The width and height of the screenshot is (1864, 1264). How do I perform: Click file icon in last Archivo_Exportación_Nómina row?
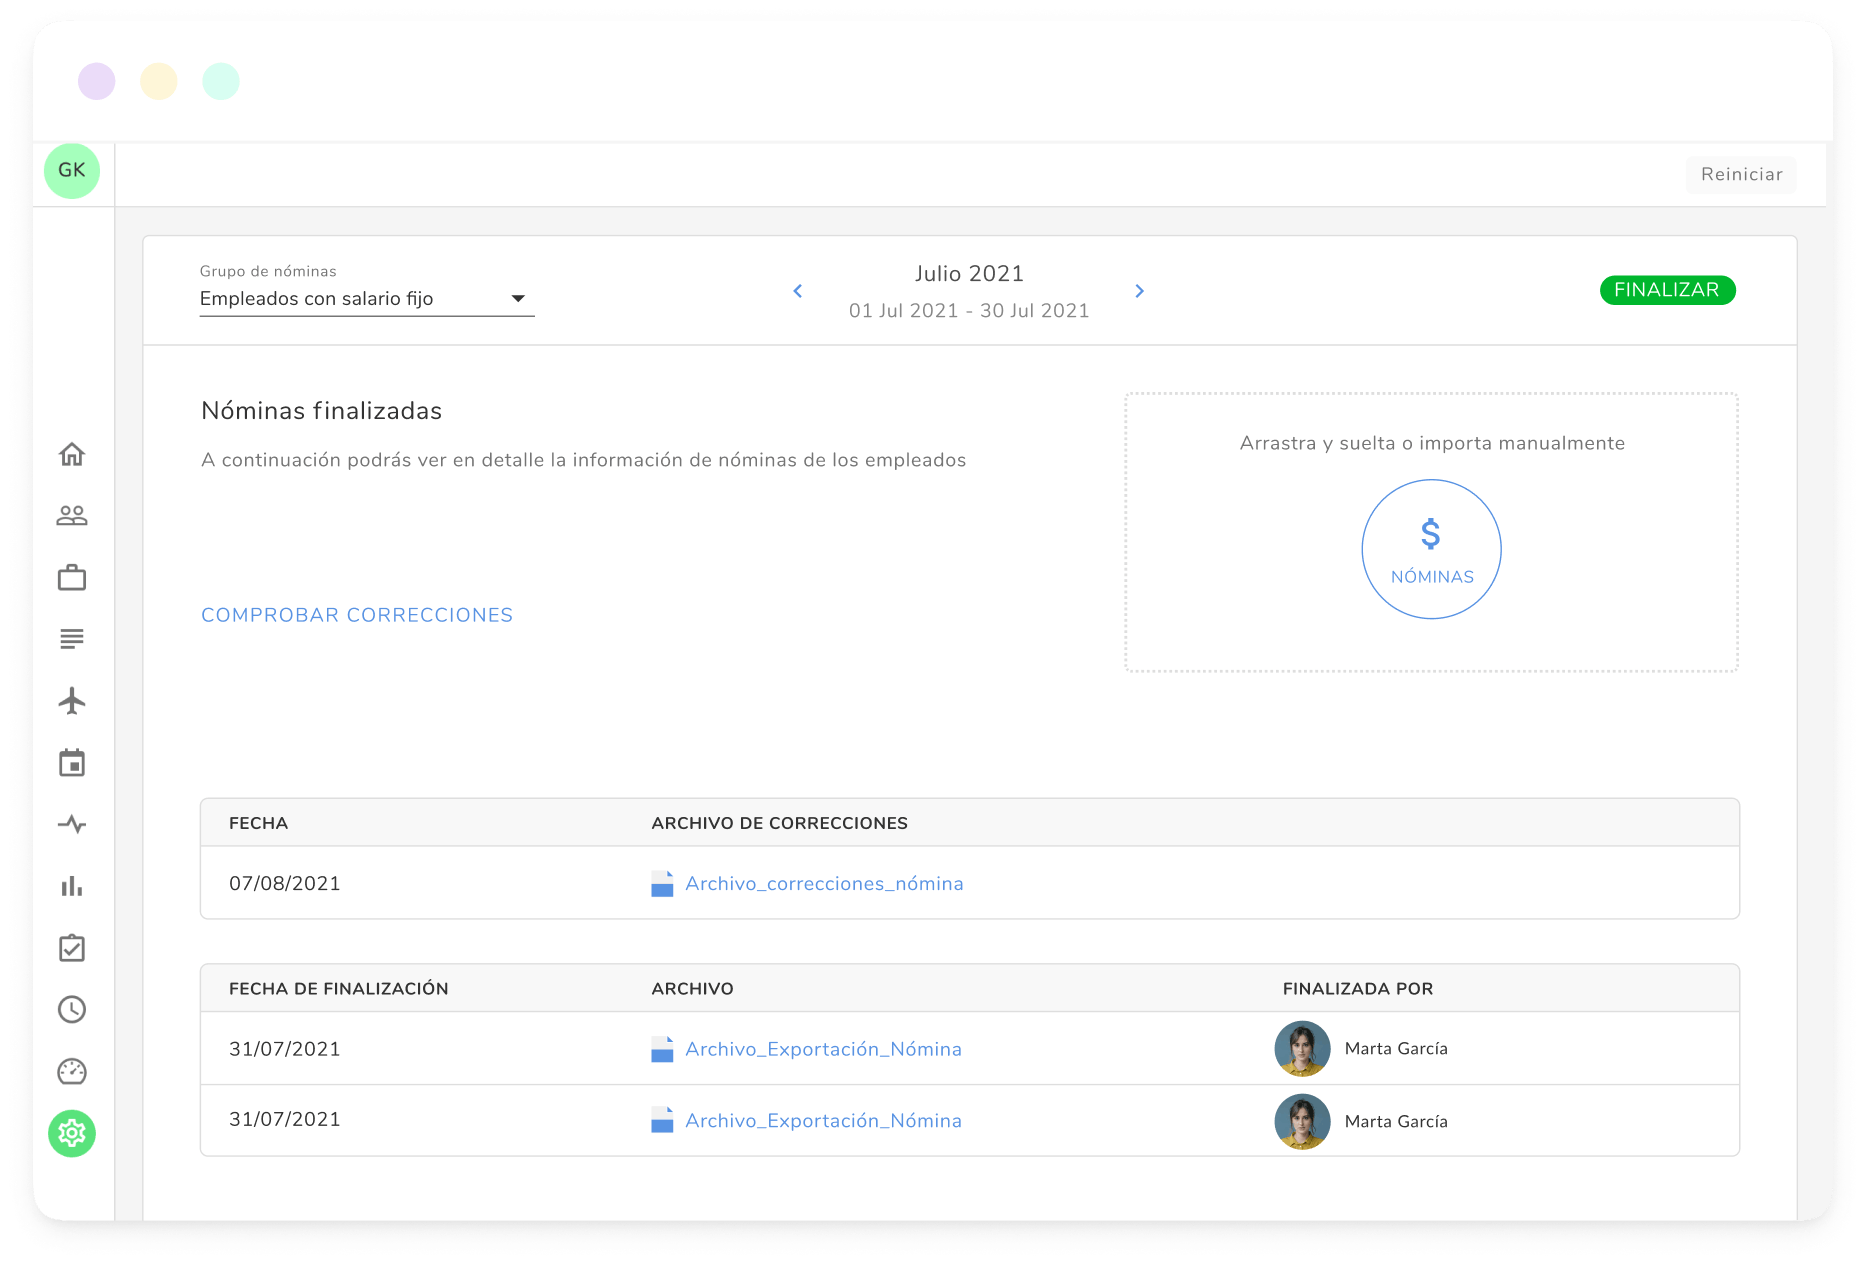coord(662,1120)
